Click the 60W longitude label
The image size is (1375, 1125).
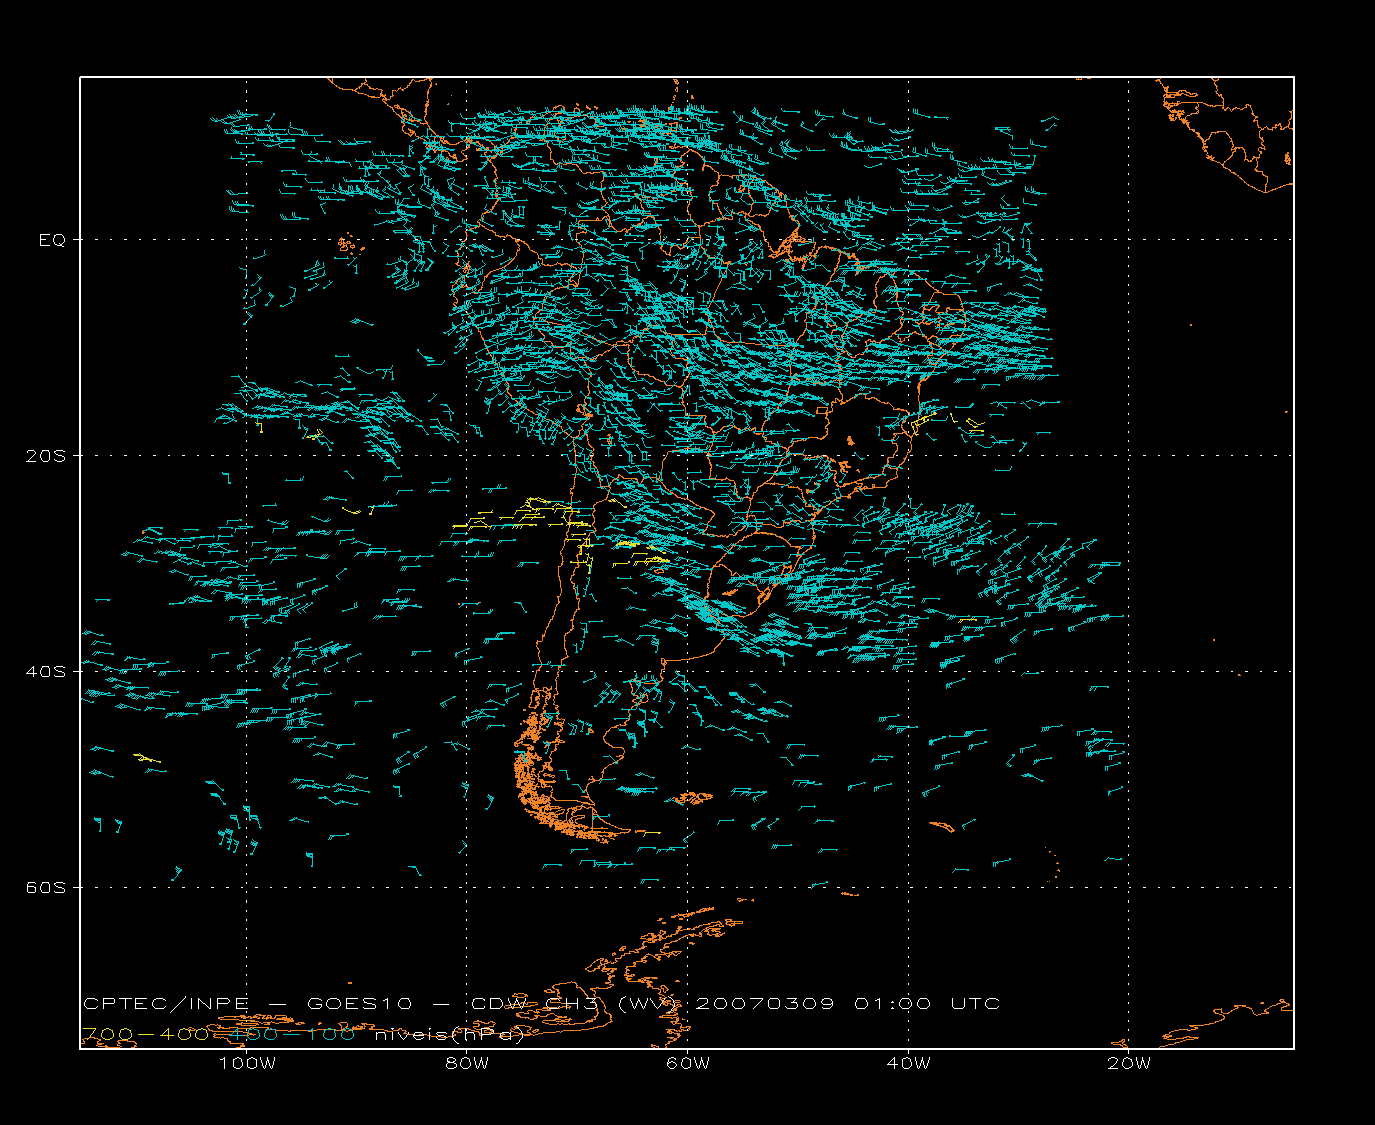click(x=688, y=1063)
